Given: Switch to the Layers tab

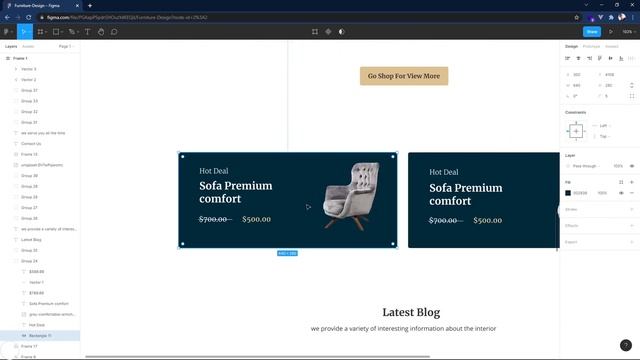Looking at the screenshot, I should point(11,47).
